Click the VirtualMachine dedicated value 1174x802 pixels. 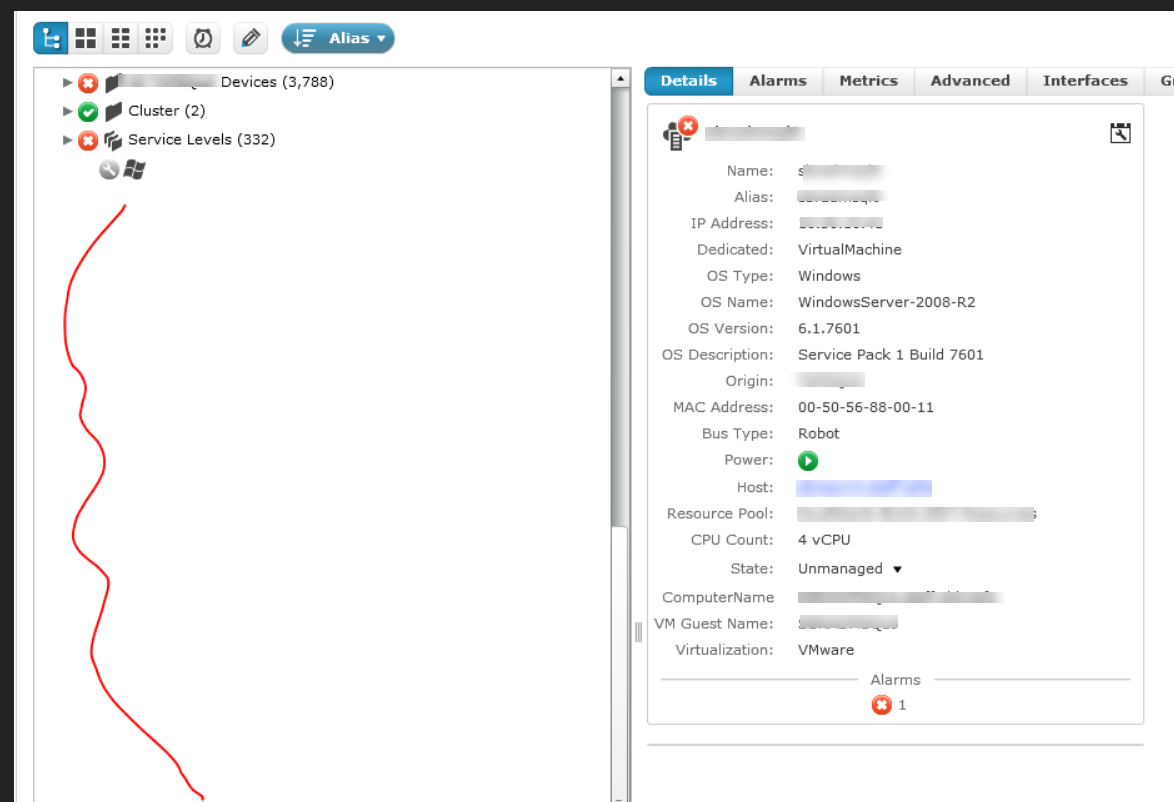pos(849,249)
